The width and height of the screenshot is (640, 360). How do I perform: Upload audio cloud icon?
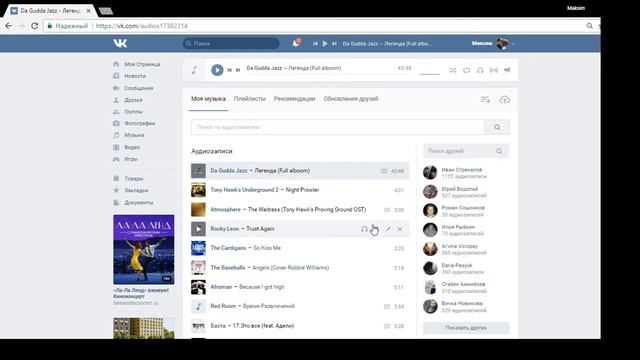(x=505, y=100)
